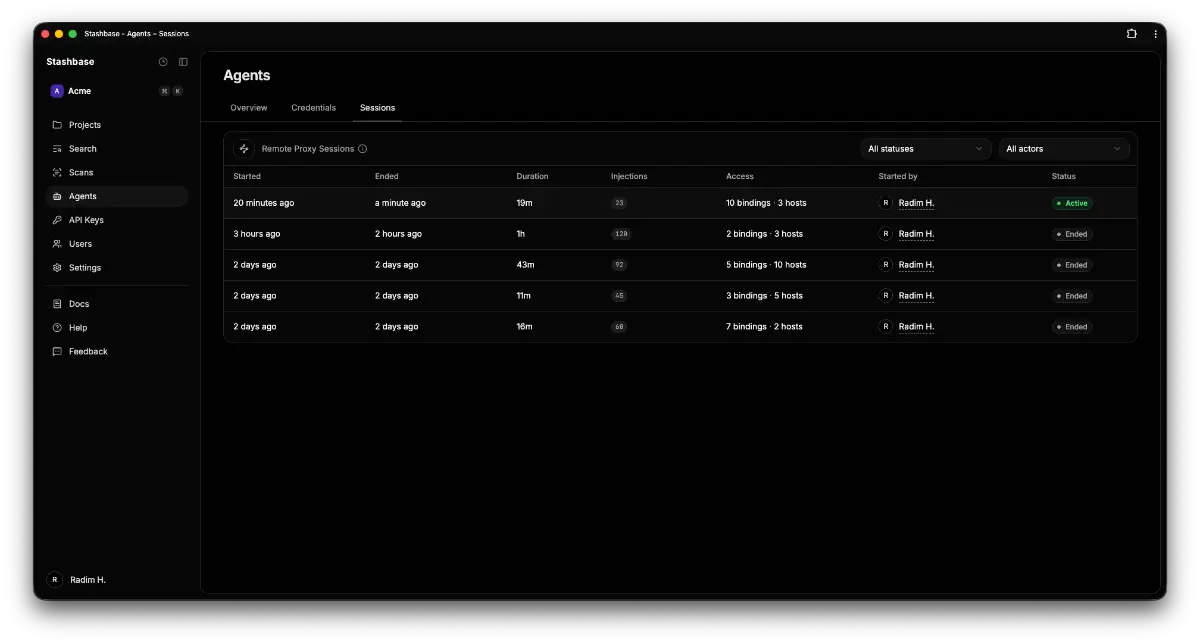Click the ⌘K shortcut badge

(171, 91)
